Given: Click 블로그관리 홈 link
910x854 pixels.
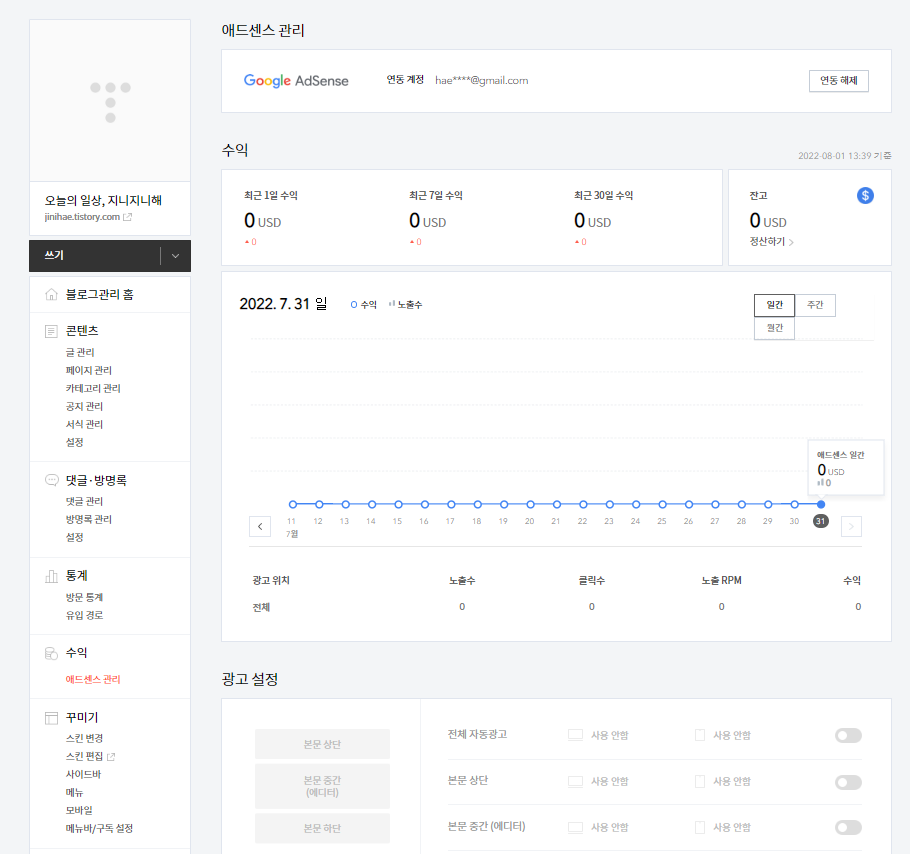Looking at the screenshot, I should (x=99, y=295).
